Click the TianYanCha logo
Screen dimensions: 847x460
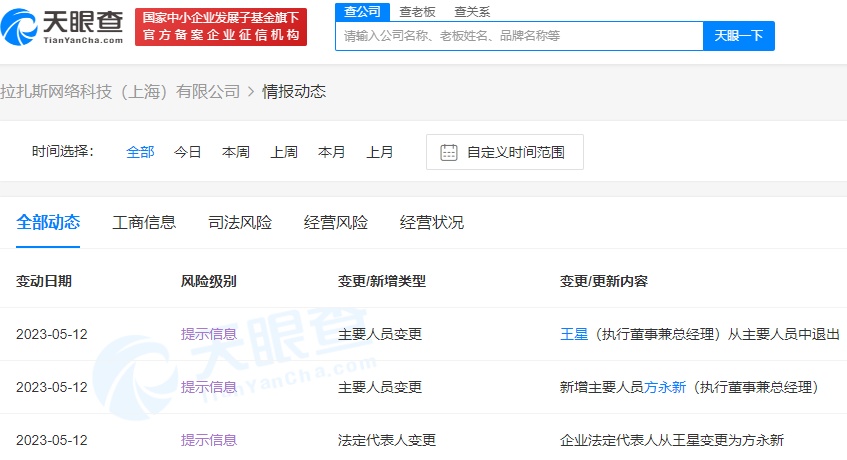click(x=62, y=26)
